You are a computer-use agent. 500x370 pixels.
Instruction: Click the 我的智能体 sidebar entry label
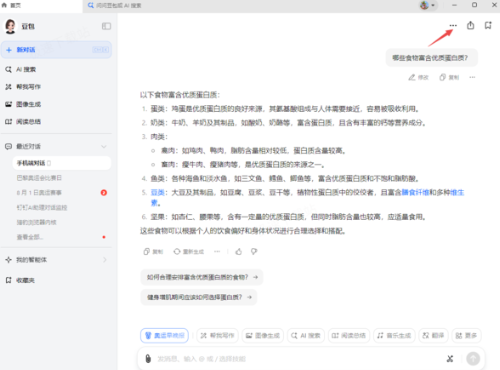point(32,260)
